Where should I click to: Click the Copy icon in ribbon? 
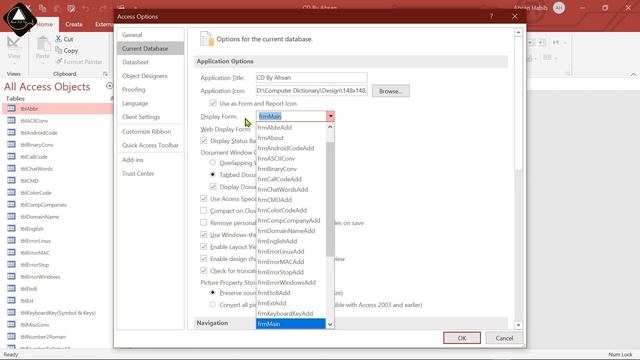click(x=58, y=50)
